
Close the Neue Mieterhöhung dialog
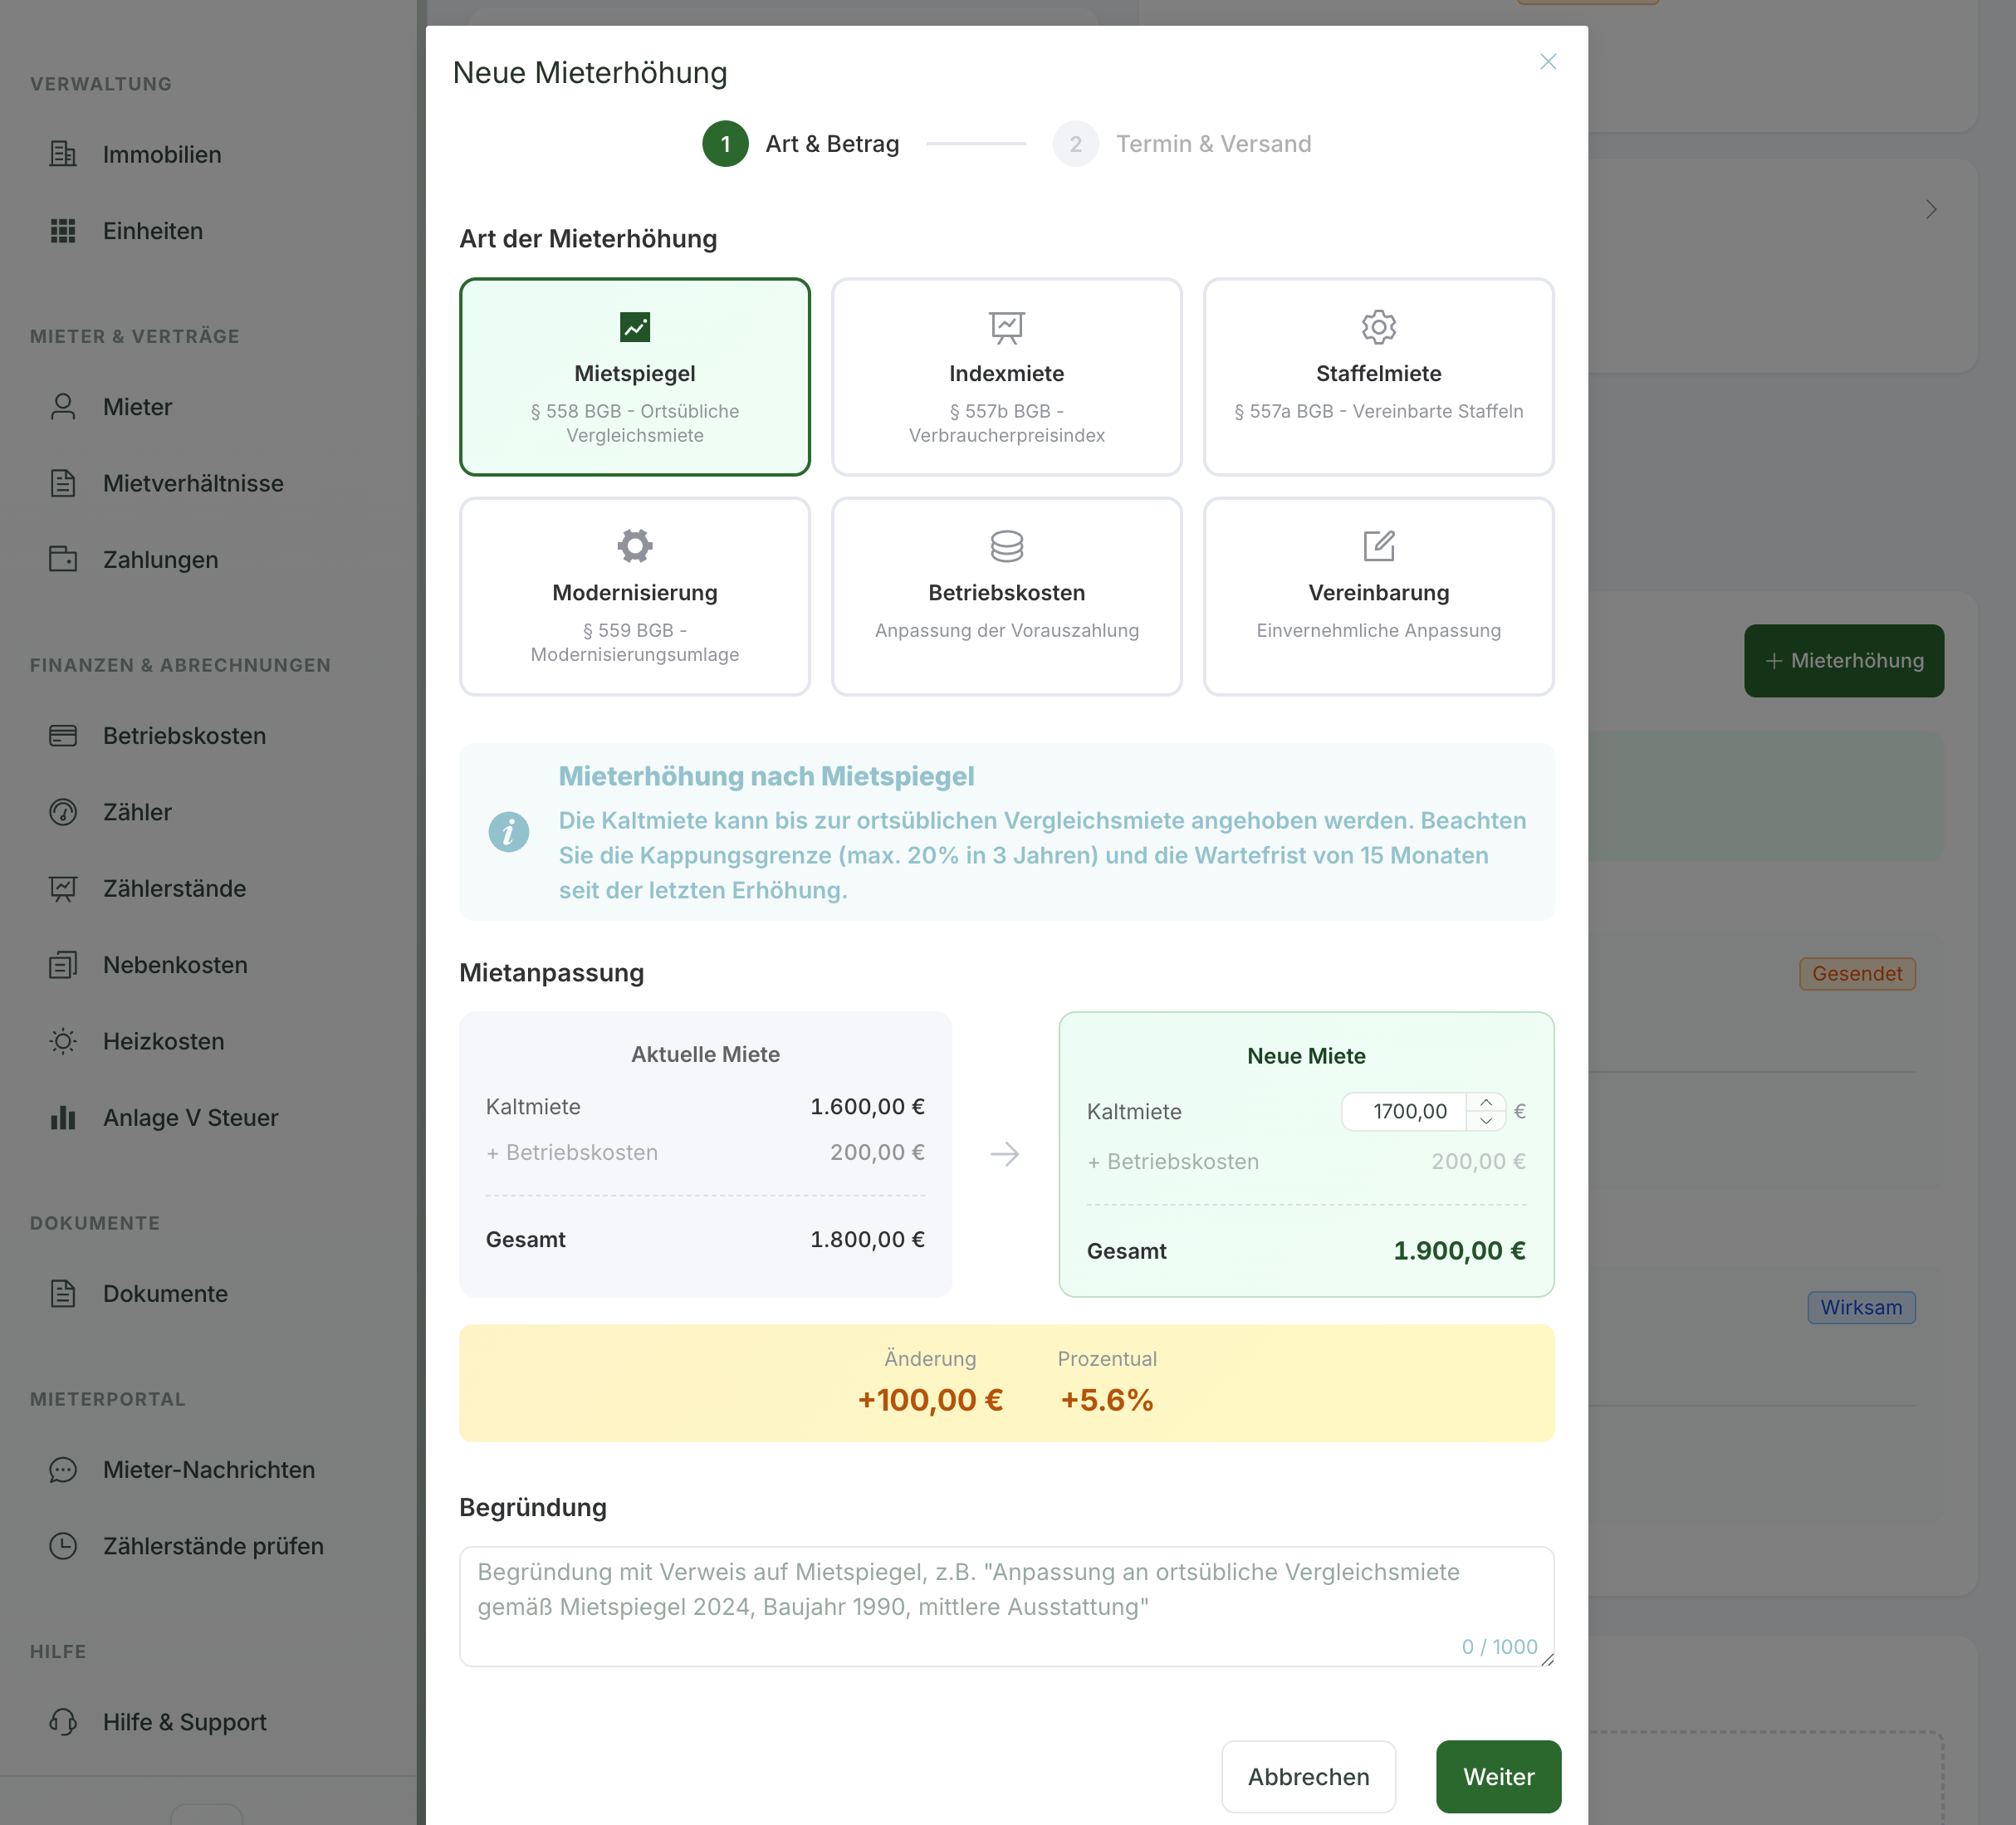tap(1547, 62)
